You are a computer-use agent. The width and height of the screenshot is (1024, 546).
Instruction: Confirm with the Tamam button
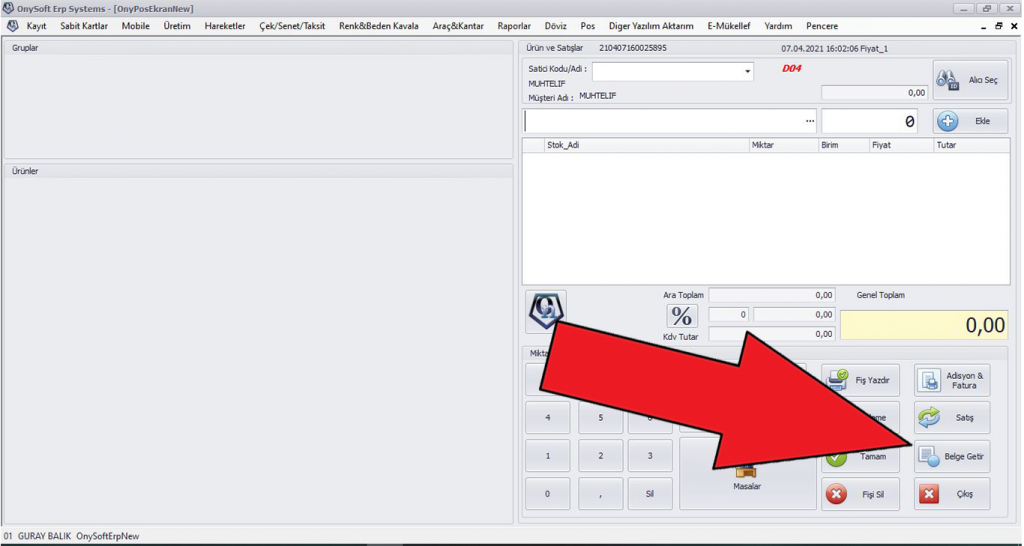point(860,457)
